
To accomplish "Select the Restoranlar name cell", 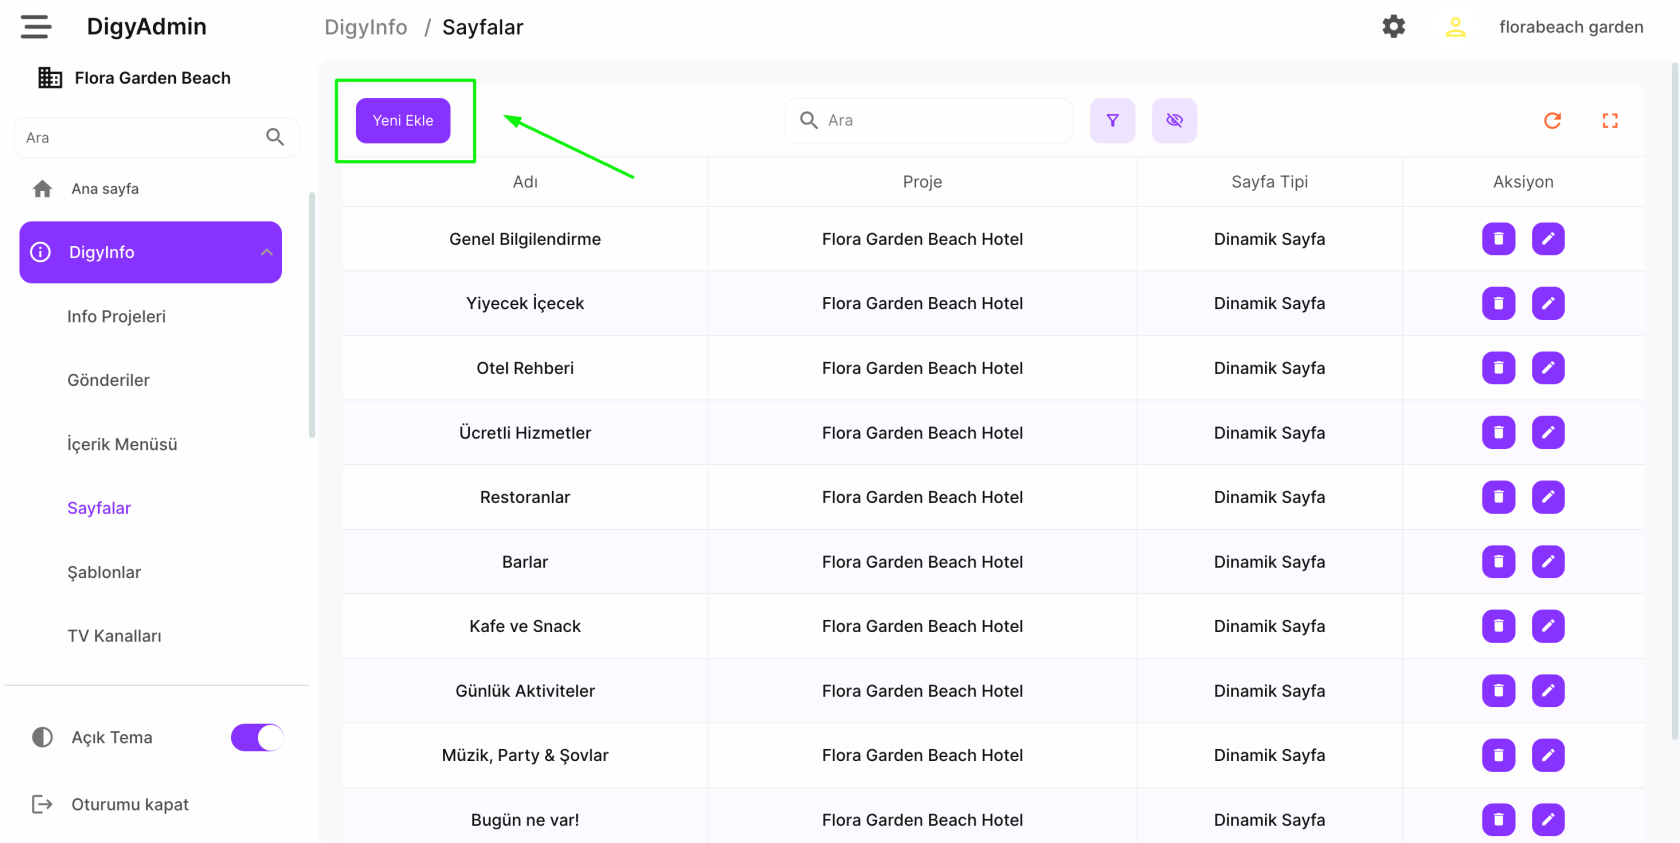I will click(525, 497).
